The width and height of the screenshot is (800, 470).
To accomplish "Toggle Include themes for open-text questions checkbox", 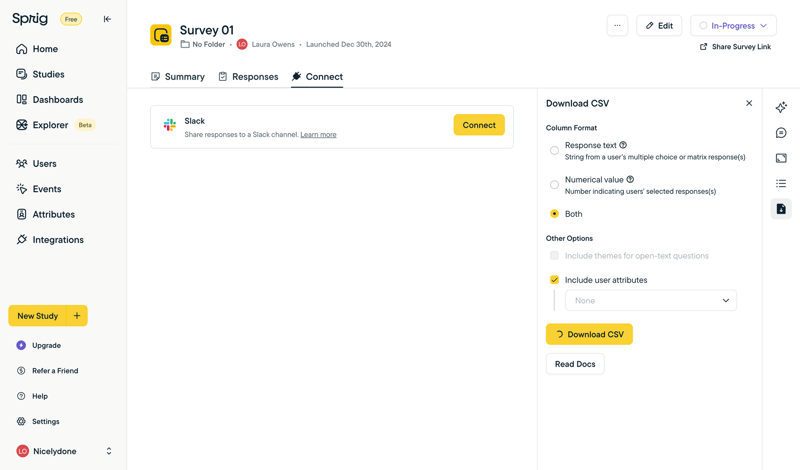I will coord(555,256).
